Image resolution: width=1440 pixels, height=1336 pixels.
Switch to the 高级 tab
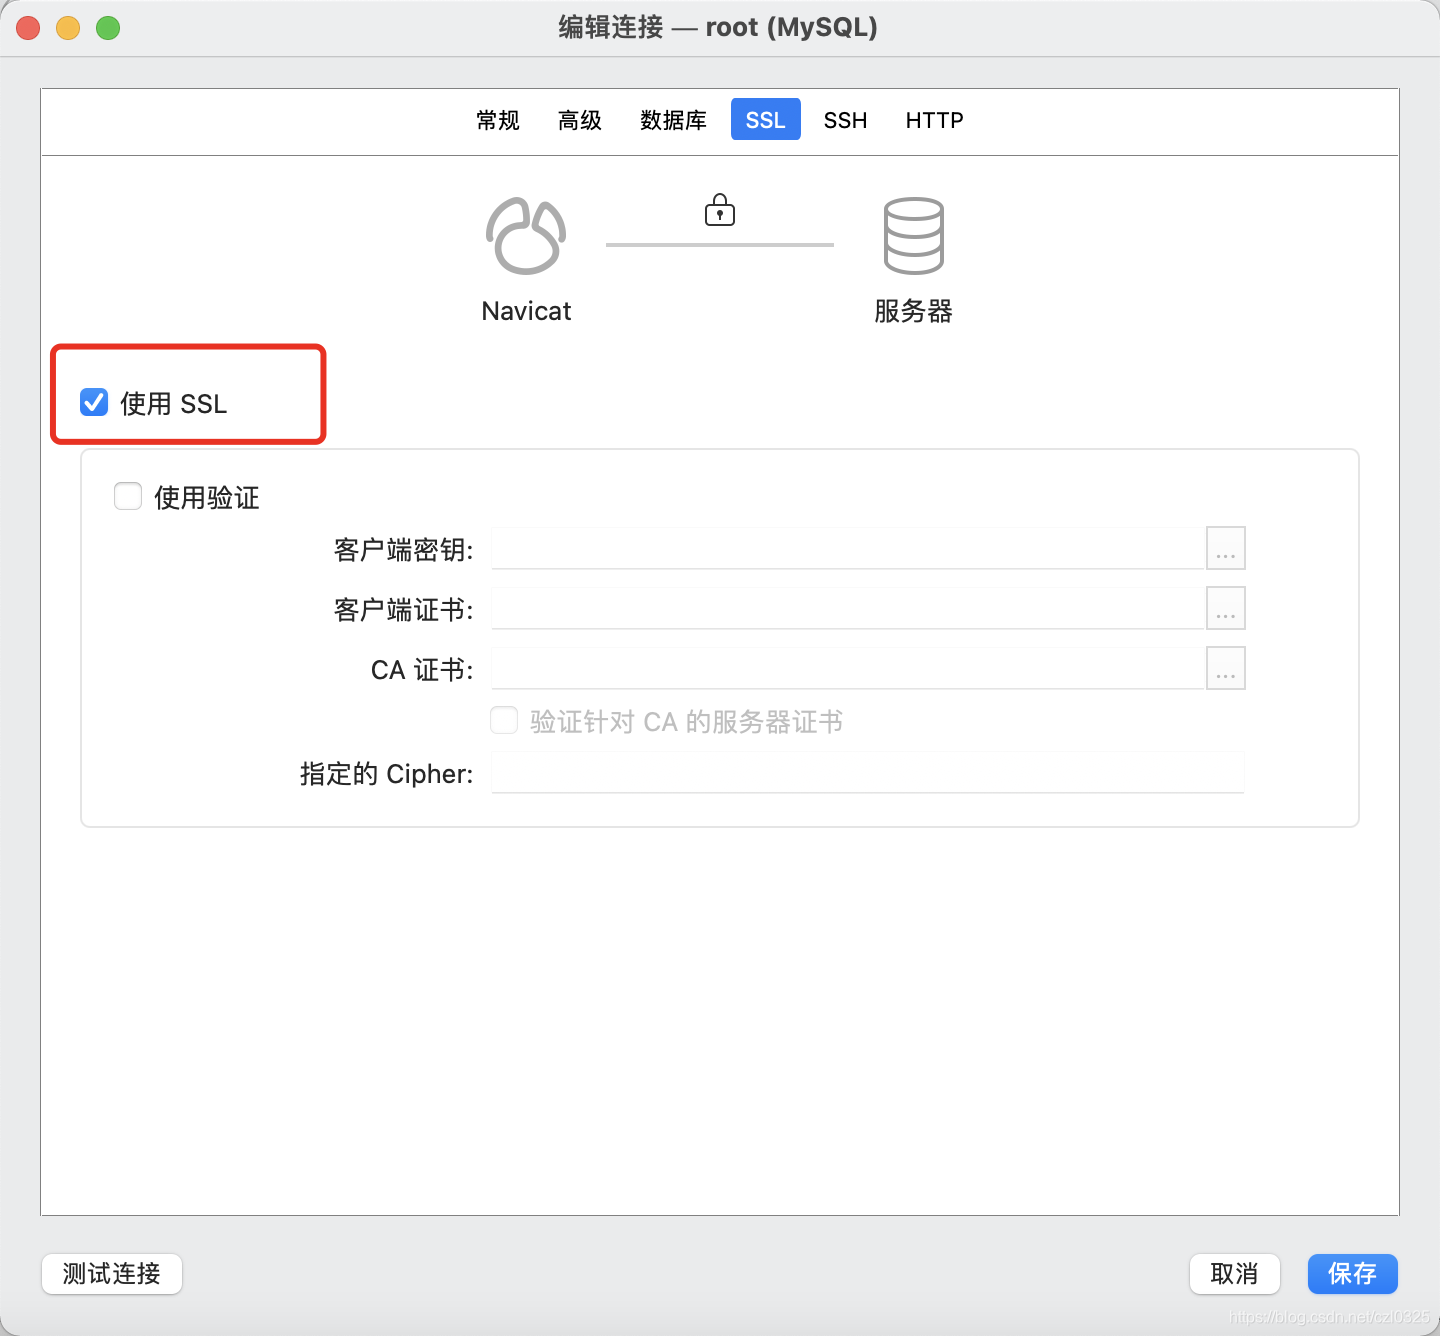click(x=580, y=120)
